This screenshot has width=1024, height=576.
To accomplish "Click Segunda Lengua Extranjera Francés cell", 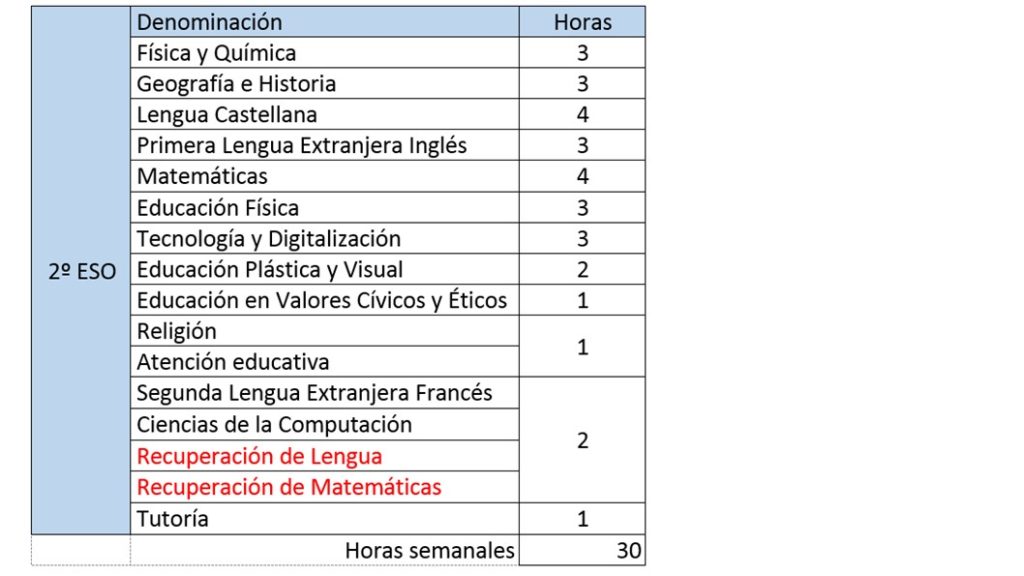I will (x=315, y=393).
